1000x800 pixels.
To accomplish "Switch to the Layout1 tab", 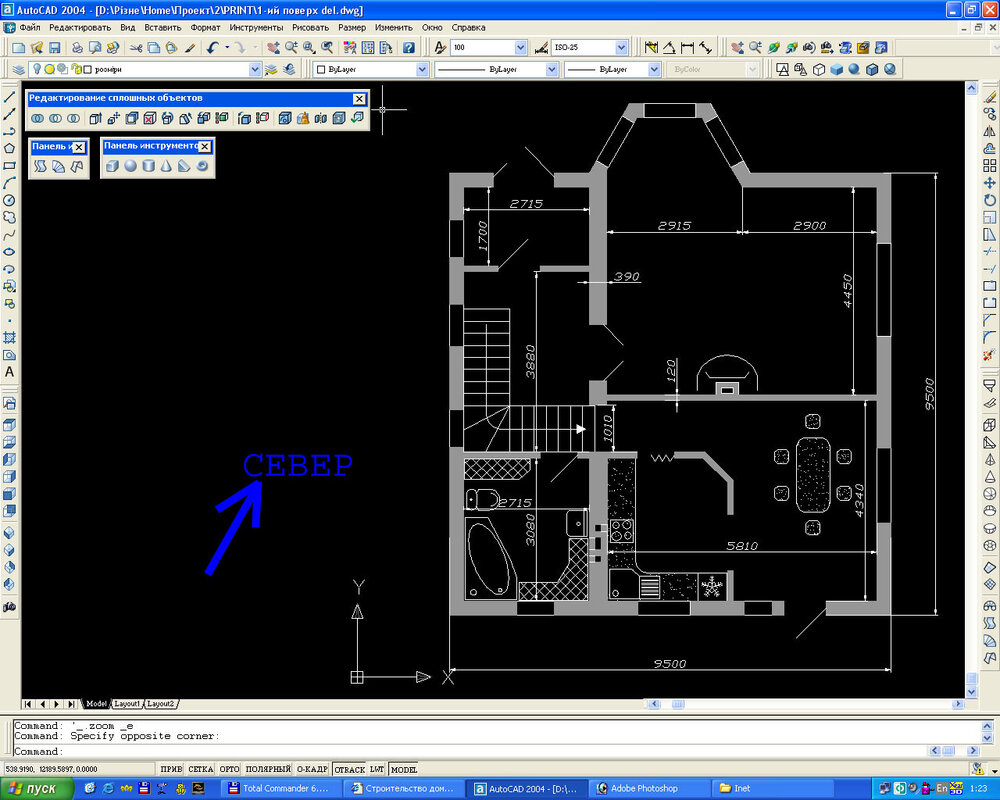I will tap(127, 704).
